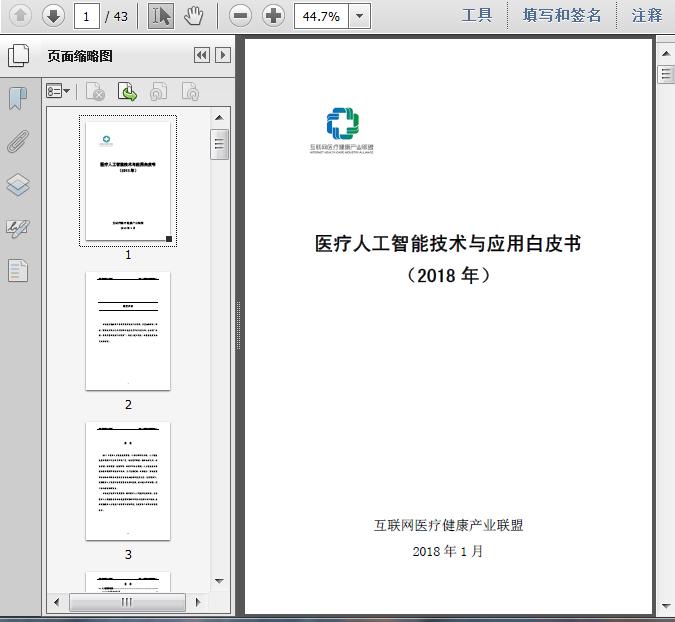
Task: Collapse the navigation pane with double-arrow button
Action: (202, 55)
